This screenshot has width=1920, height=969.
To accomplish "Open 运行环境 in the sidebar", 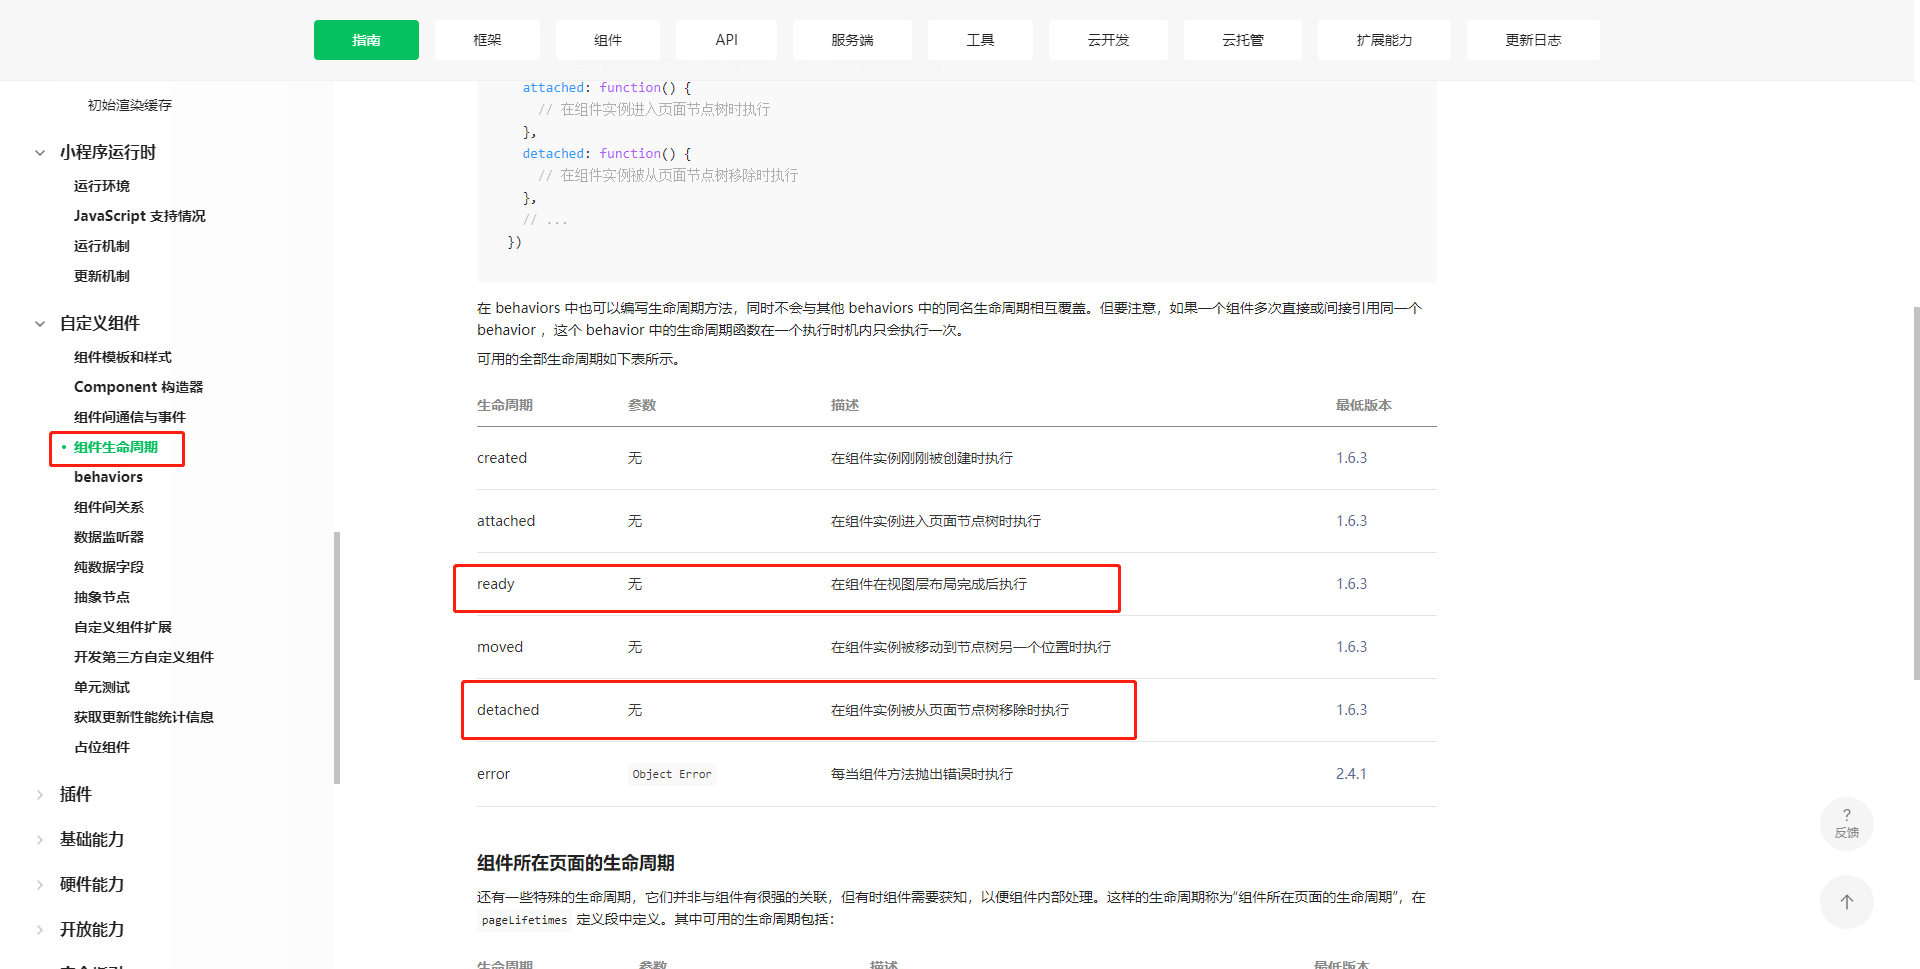I will (101, 186).
